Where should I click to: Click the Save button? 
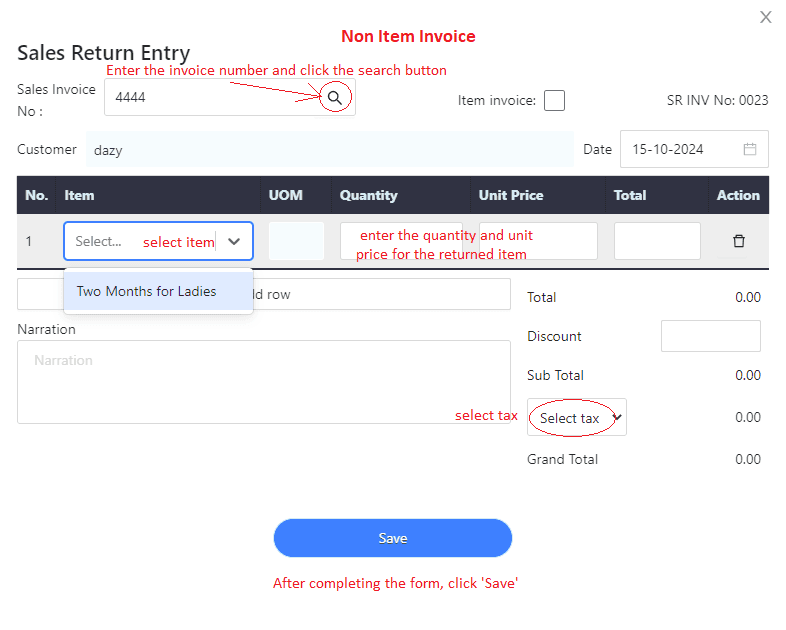coord(392,538)
